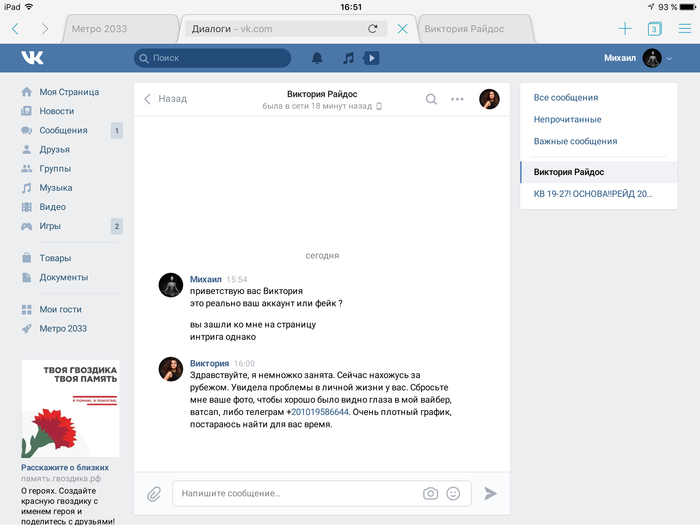Open the КВ 19-27 group conversation
Image resolution: width=700 pixels, height=525 pixels.
point(592,194)
